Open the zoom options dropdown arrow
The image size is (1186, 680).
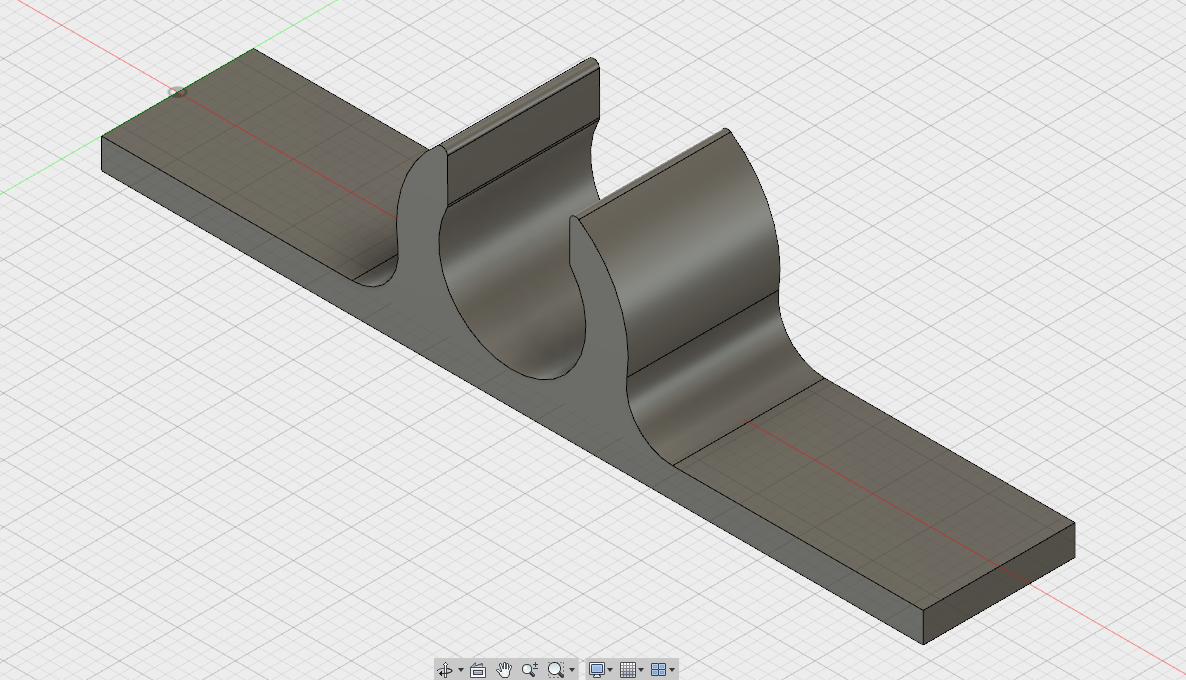572,669
